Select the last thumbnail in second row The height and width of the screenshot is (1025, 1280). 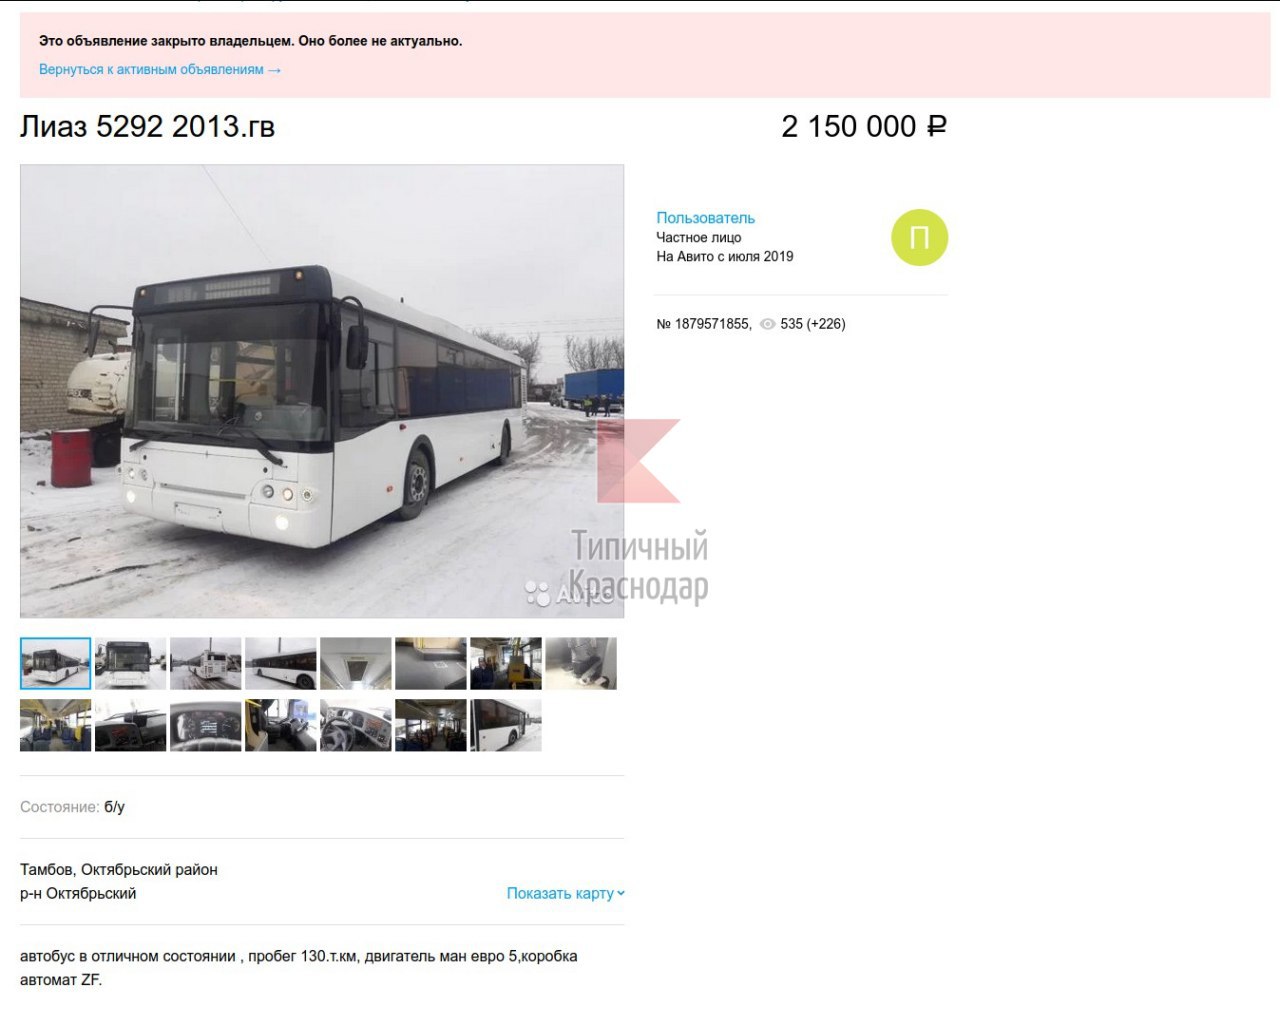point(506,725)
